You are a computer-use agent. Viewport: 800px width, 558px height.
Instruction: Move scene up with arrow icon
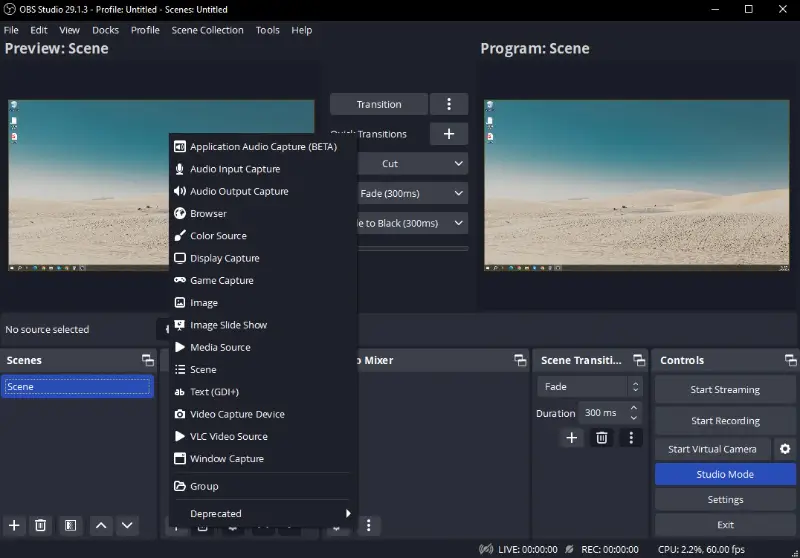(101, 525)
